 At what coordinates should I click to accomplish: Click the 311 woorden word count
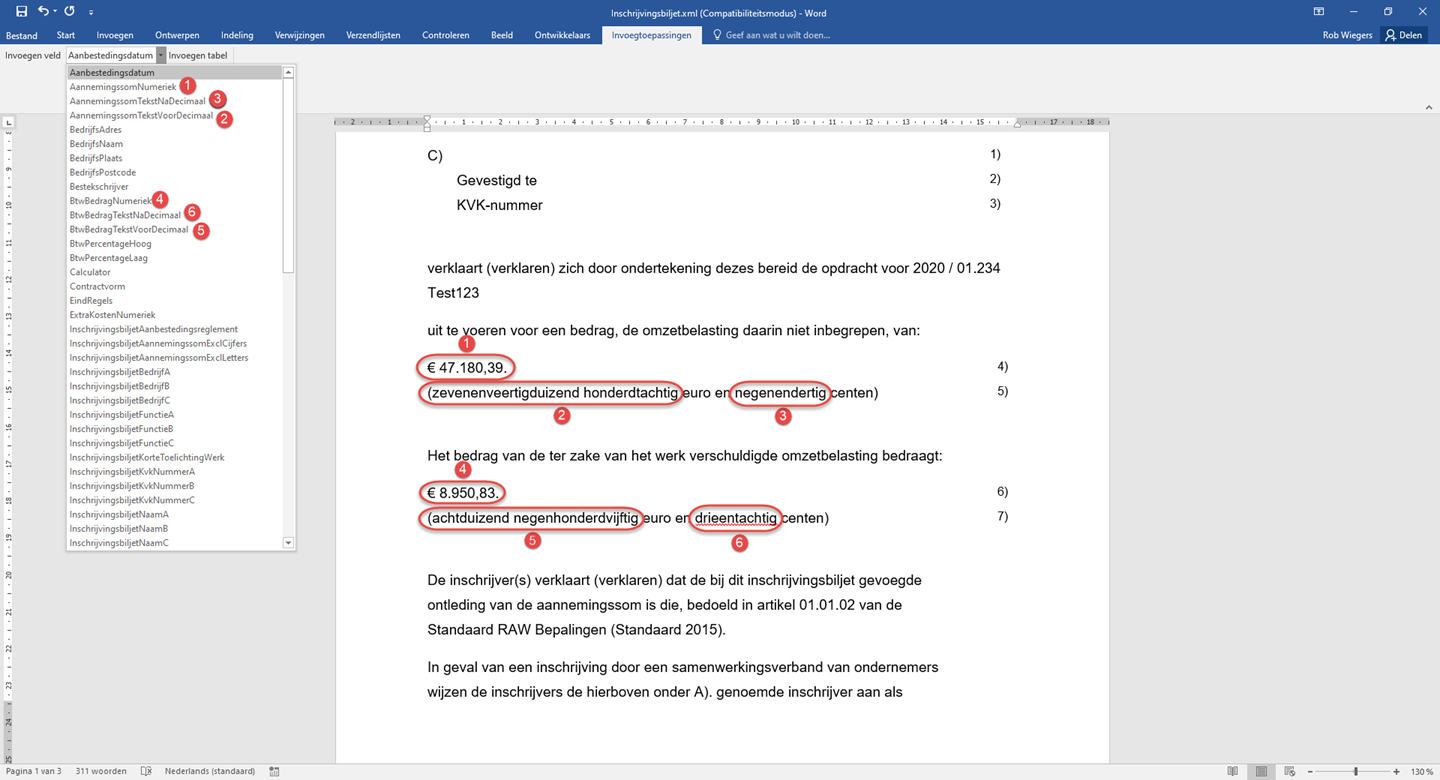point(101,771)
